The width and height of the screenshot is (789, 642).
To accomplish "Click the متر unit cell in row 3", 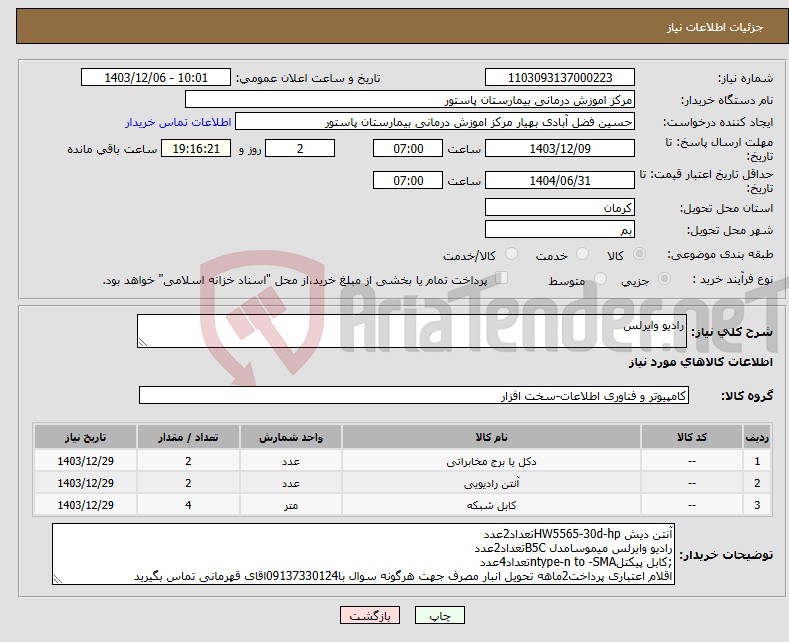I will coord(291,505).
